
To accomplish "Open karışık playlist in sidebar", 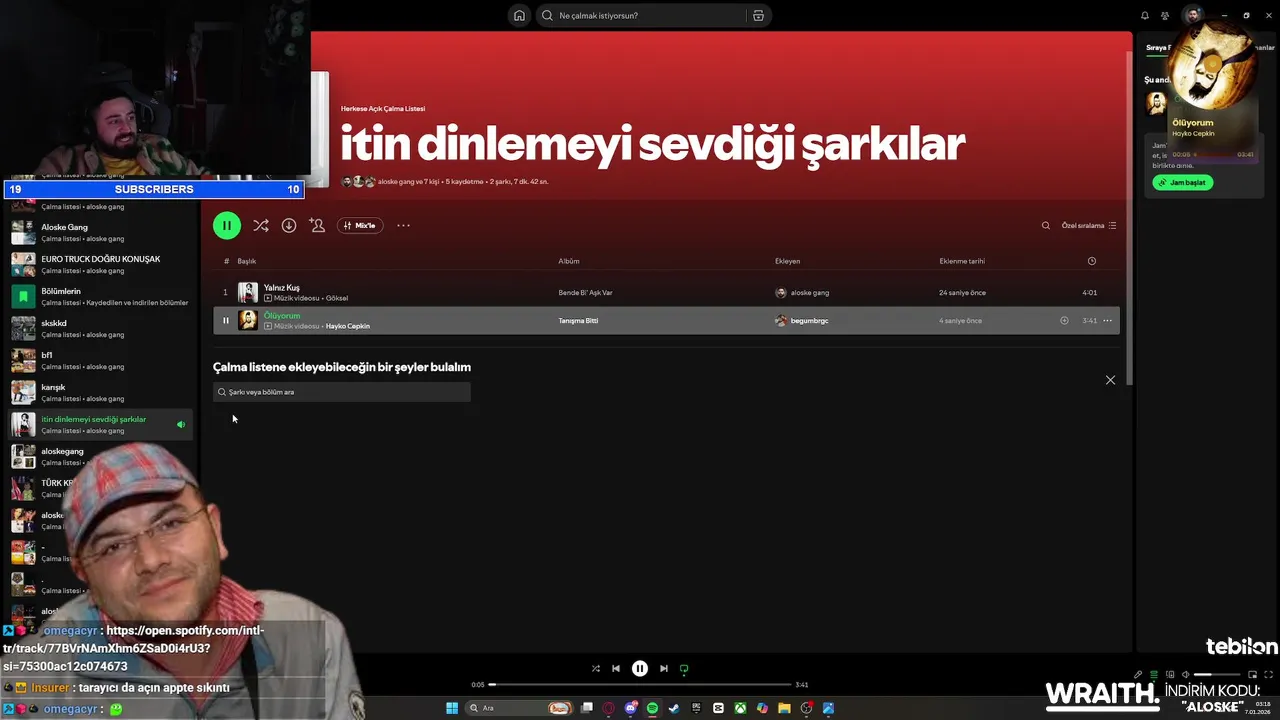I will 101,392.
